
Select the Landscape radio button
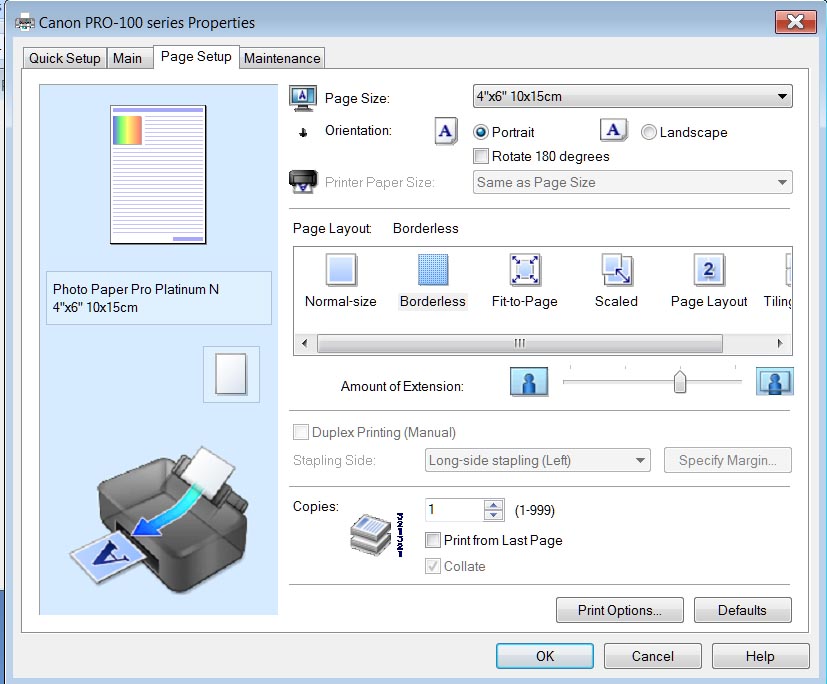pos(649,132)
